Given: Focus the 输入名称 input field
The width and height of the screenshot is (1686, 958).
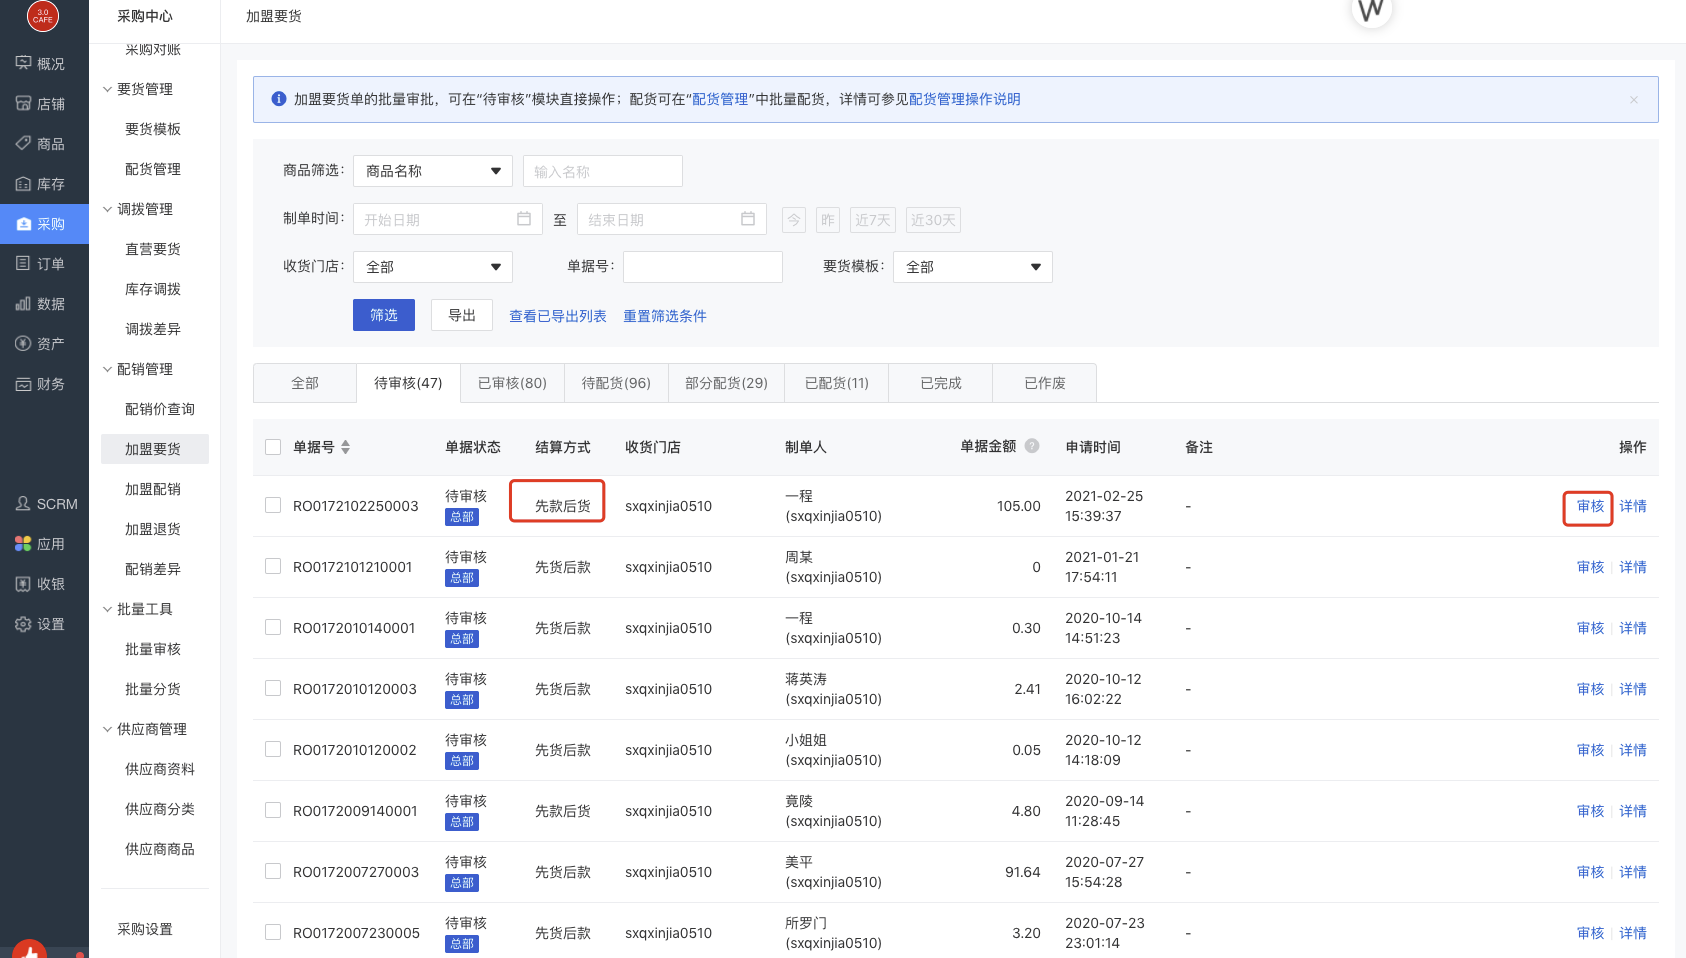Looking at the screenshot, I should click(x=603, y=171).
